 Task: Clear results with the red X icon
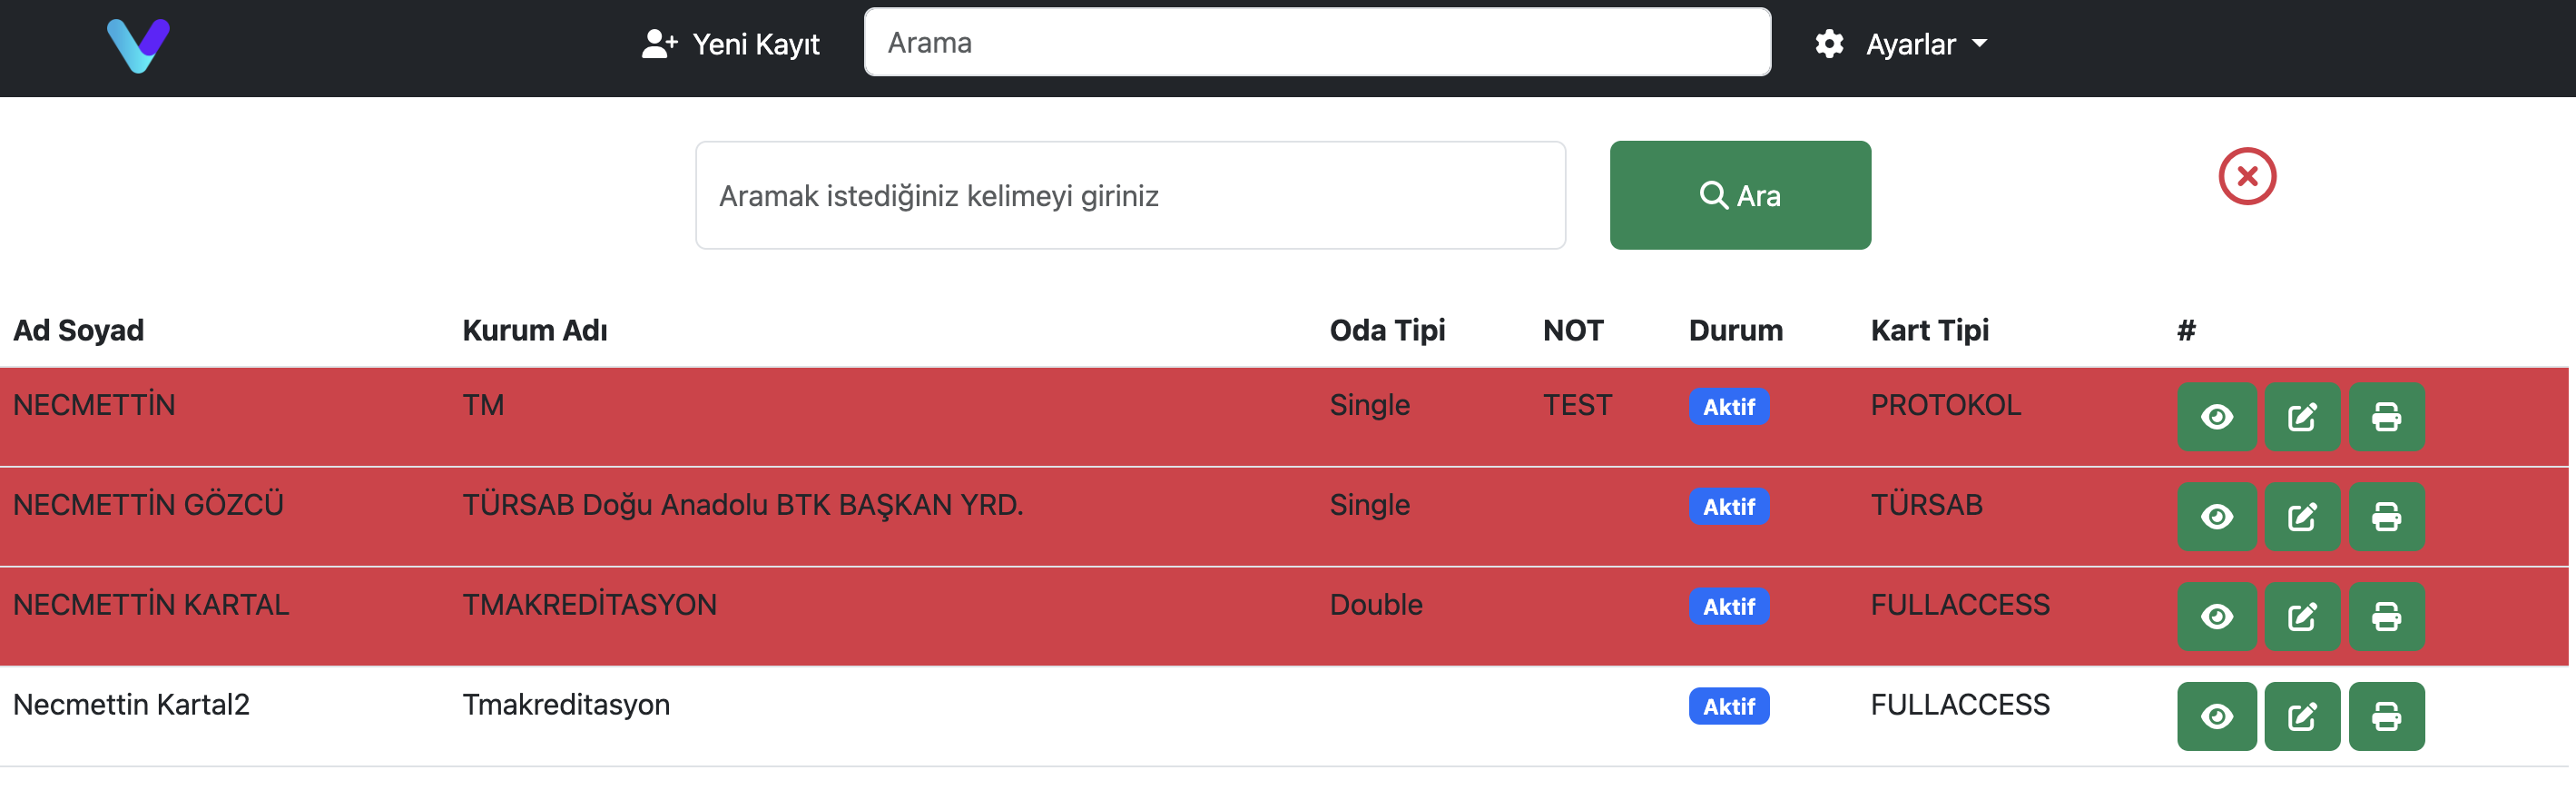(x=2248, y=176)
